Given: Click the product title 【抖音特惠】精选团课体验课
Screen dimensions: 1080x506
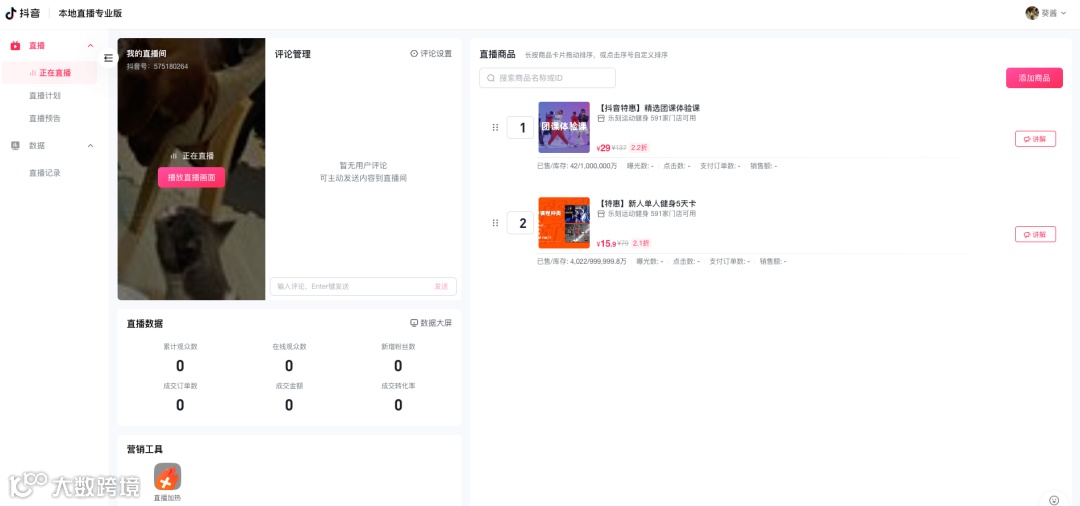Looking at the screenshot, I should click(x=648, y=108).
